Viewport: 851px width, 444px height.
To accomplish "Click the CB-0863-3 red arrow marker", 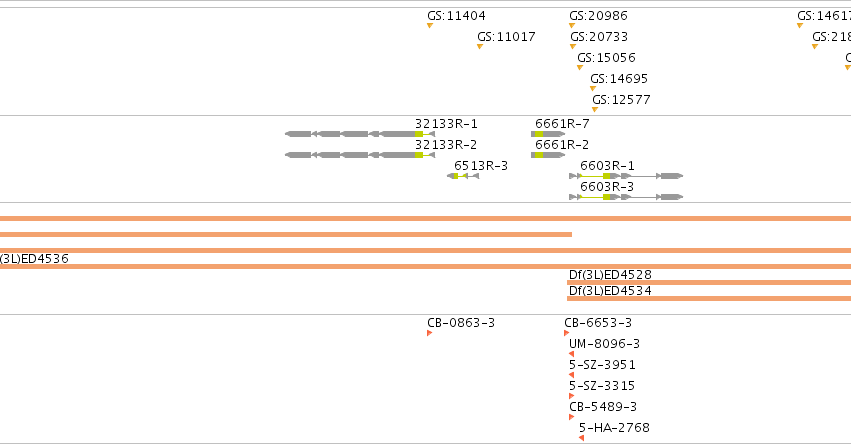I will click(429, 333).
